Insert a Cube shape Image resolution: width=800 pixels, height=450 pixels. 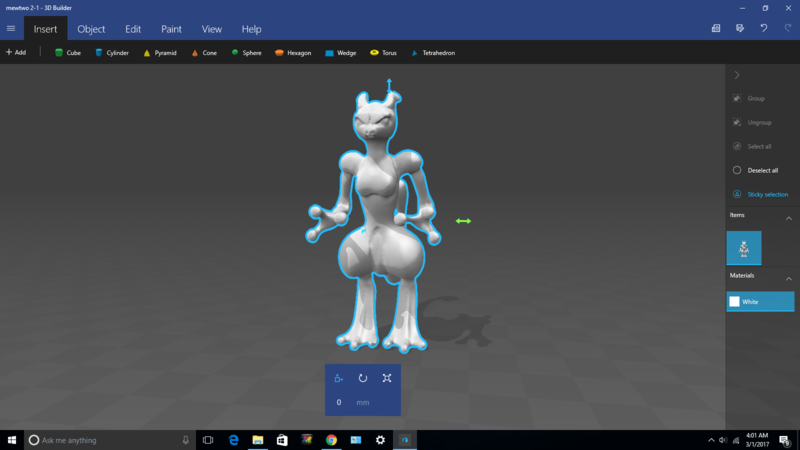(x=68, y=53)
